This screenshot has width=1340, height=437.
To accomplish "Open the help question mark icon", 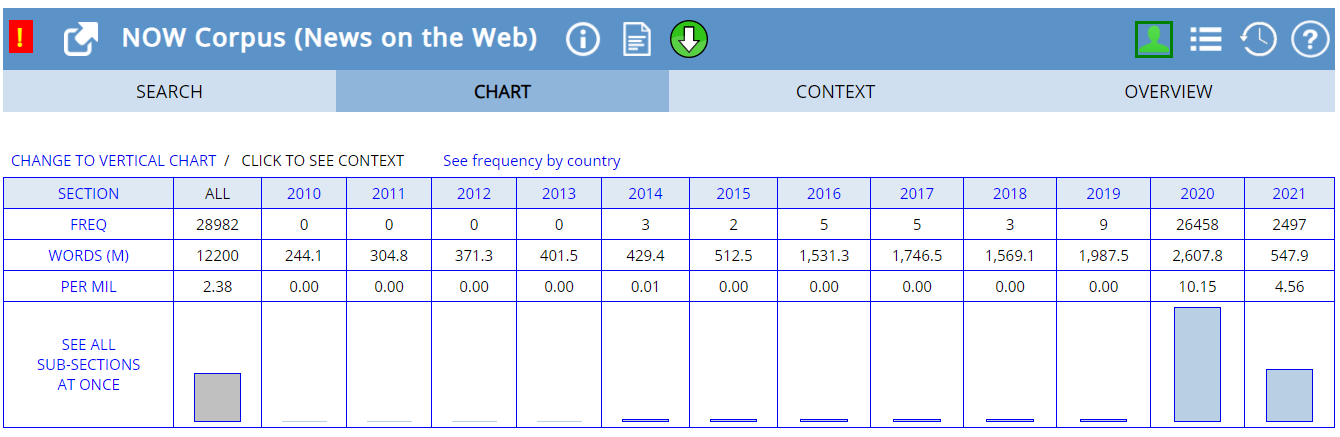I will click(1310, 40).
